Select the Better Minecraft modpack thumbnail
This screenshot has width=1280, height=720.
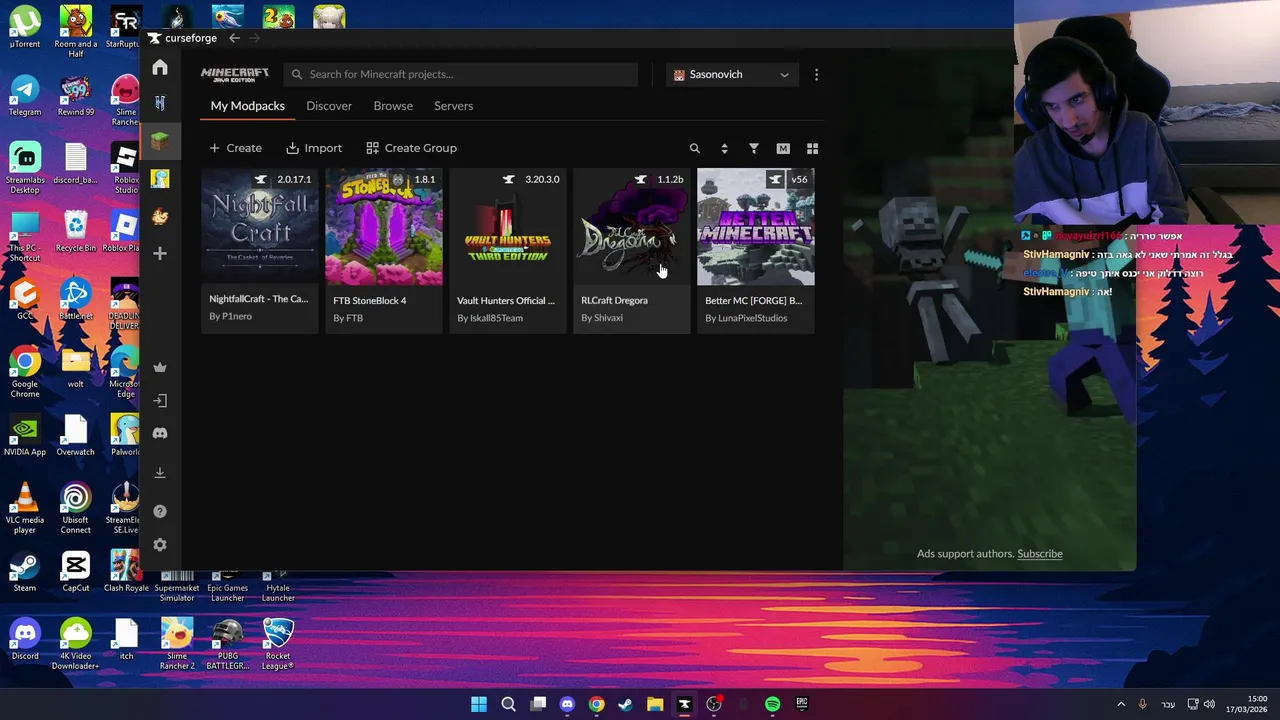click(x=756, y=227)
